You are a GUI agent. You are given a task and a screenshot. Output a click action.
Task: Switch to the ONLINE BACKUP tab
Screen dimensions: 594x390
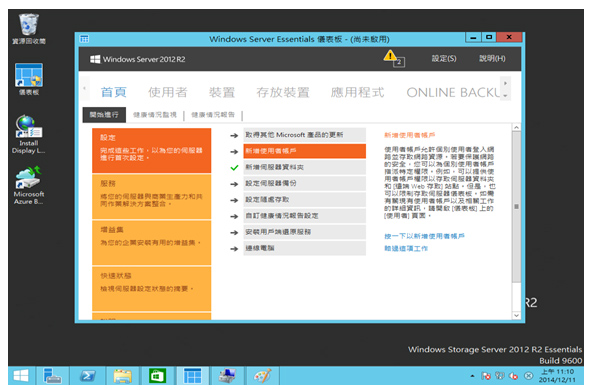click(453, 92)
